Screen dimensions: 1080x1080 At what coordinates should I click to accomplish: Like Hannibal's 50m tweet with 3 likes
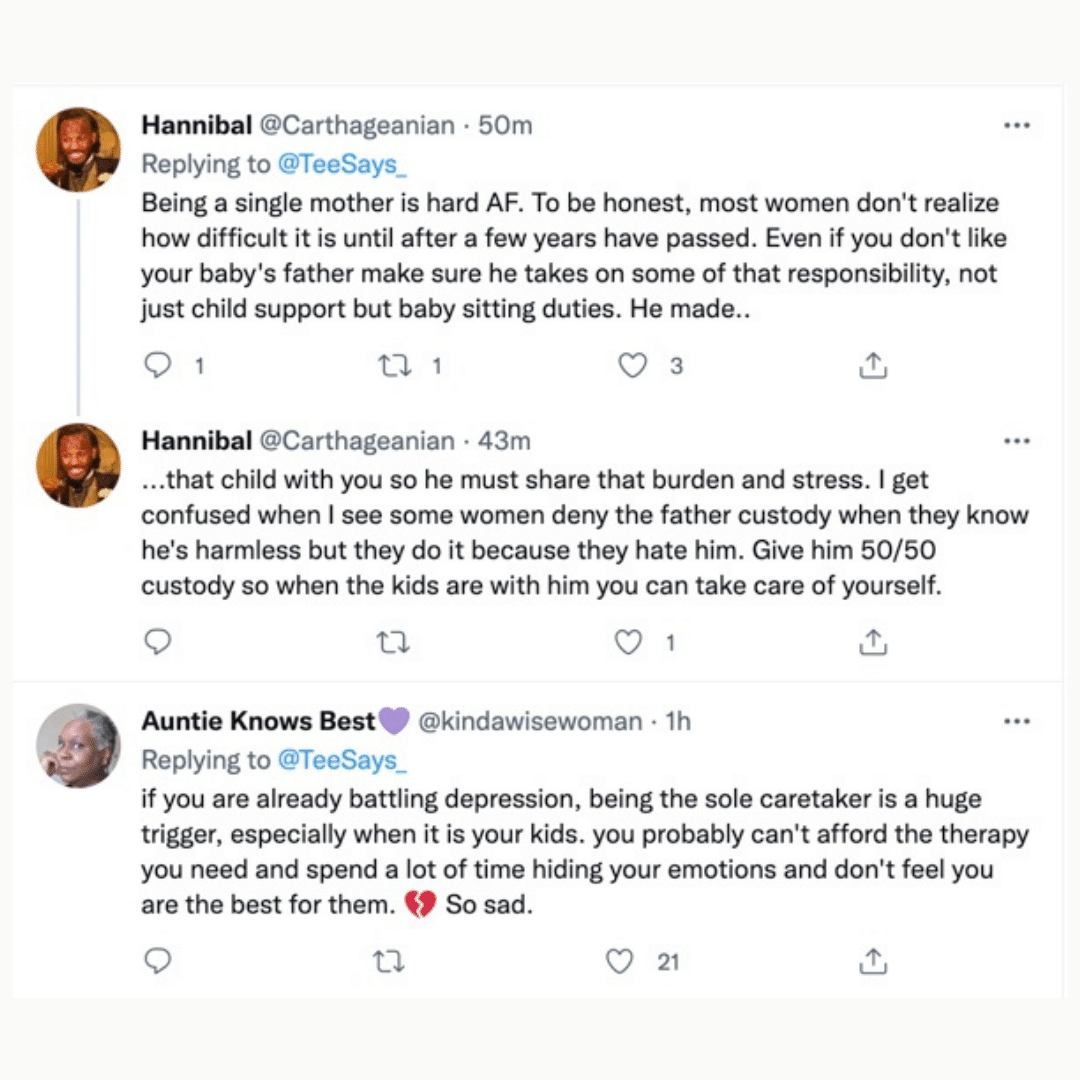[x=632, y=366]
